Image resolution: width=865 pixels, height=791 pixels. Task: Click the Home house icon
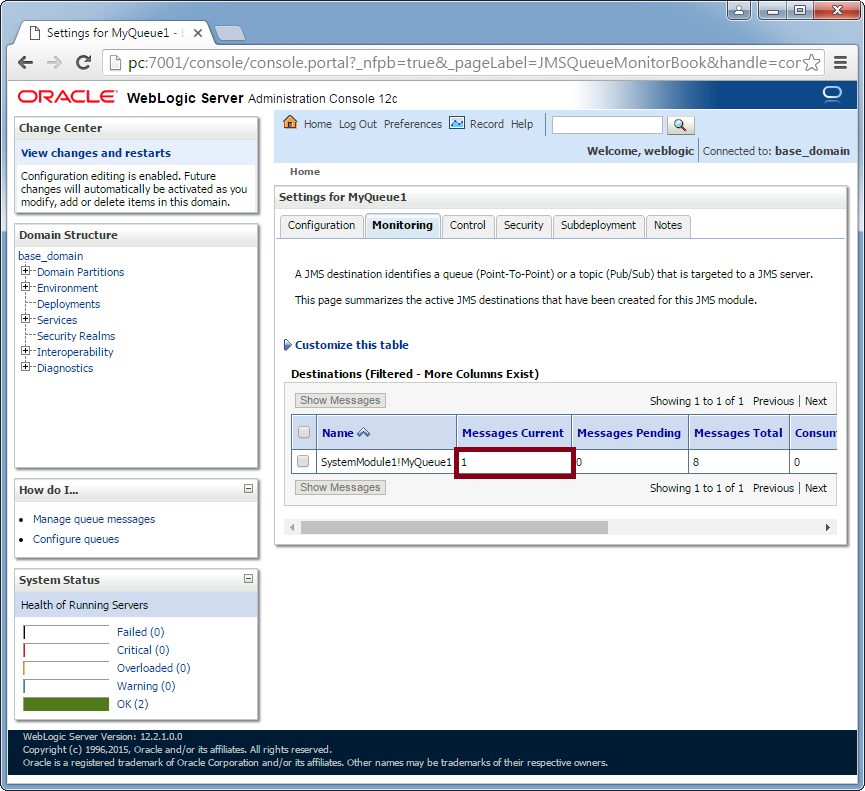[x=290, y=122]
